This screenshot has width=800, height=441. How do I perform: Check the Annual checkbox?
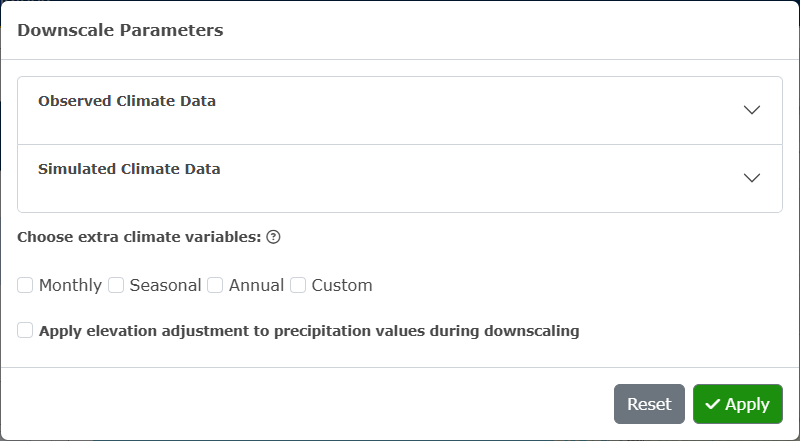point(215,285)
